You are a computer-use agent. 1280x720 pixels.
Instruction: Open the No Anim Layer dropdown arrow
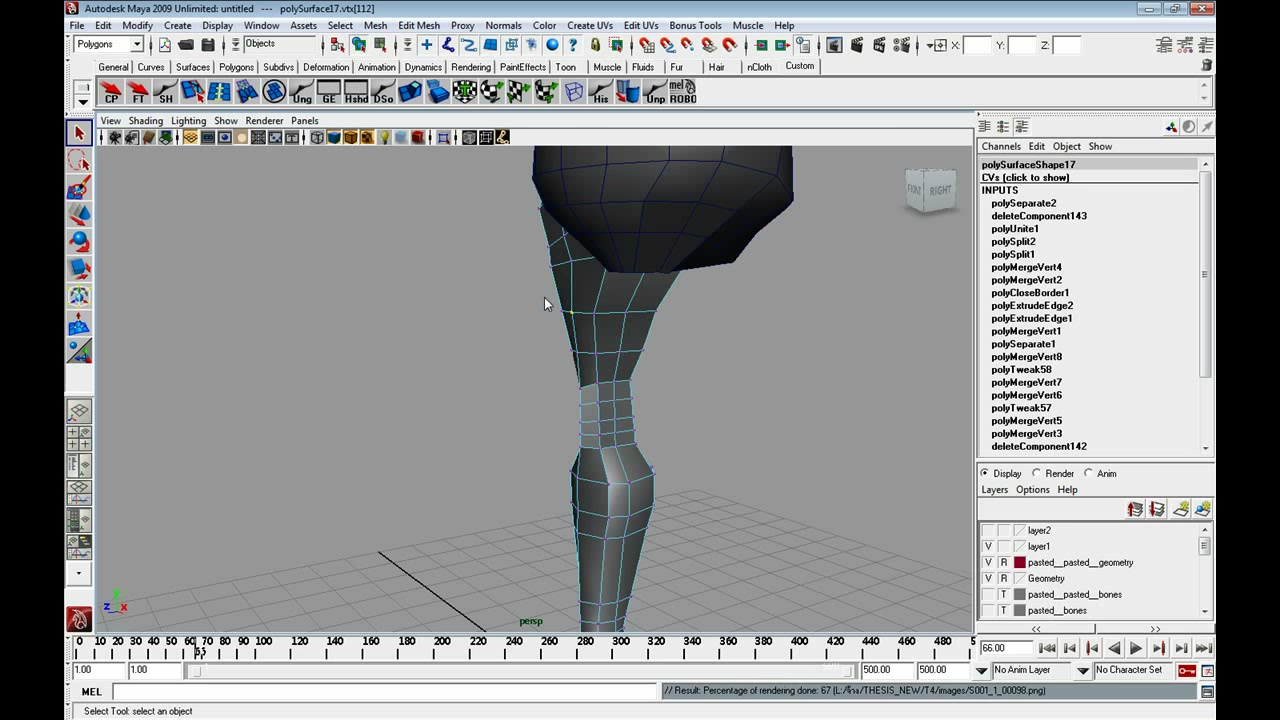[982, 670]
